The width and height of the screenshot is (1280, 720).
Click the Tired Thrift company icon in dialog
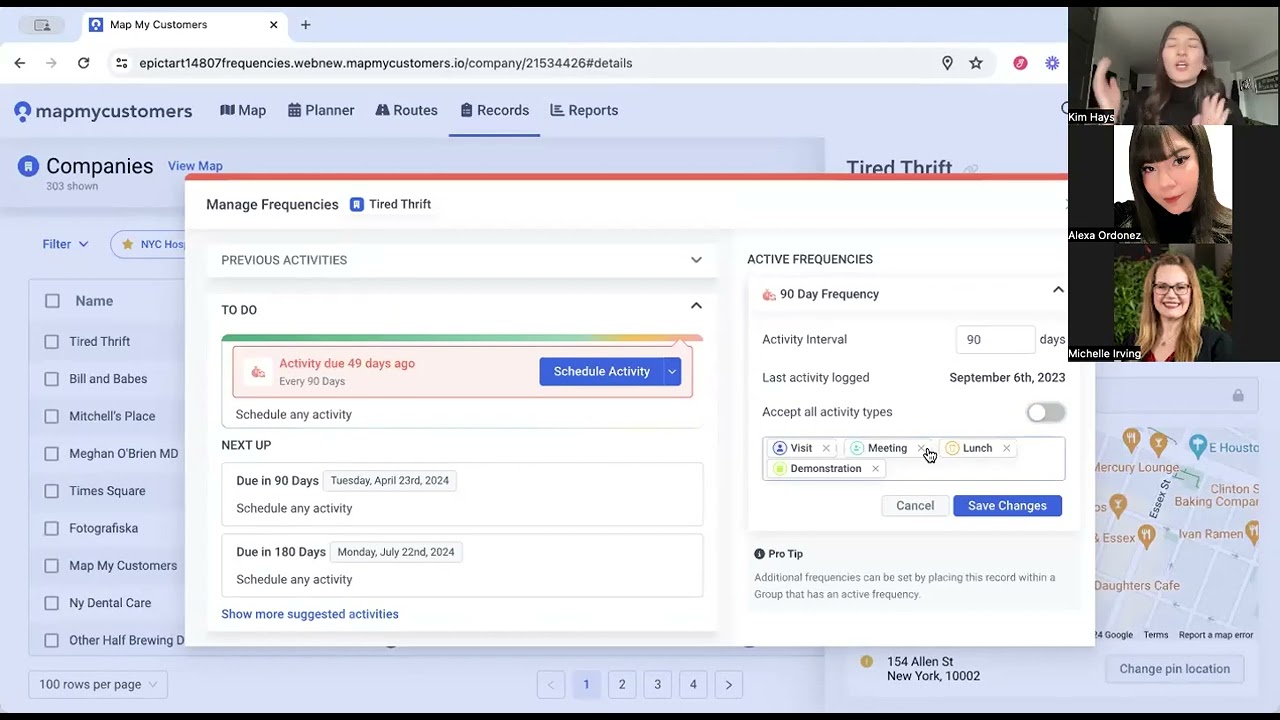point(357,204)
